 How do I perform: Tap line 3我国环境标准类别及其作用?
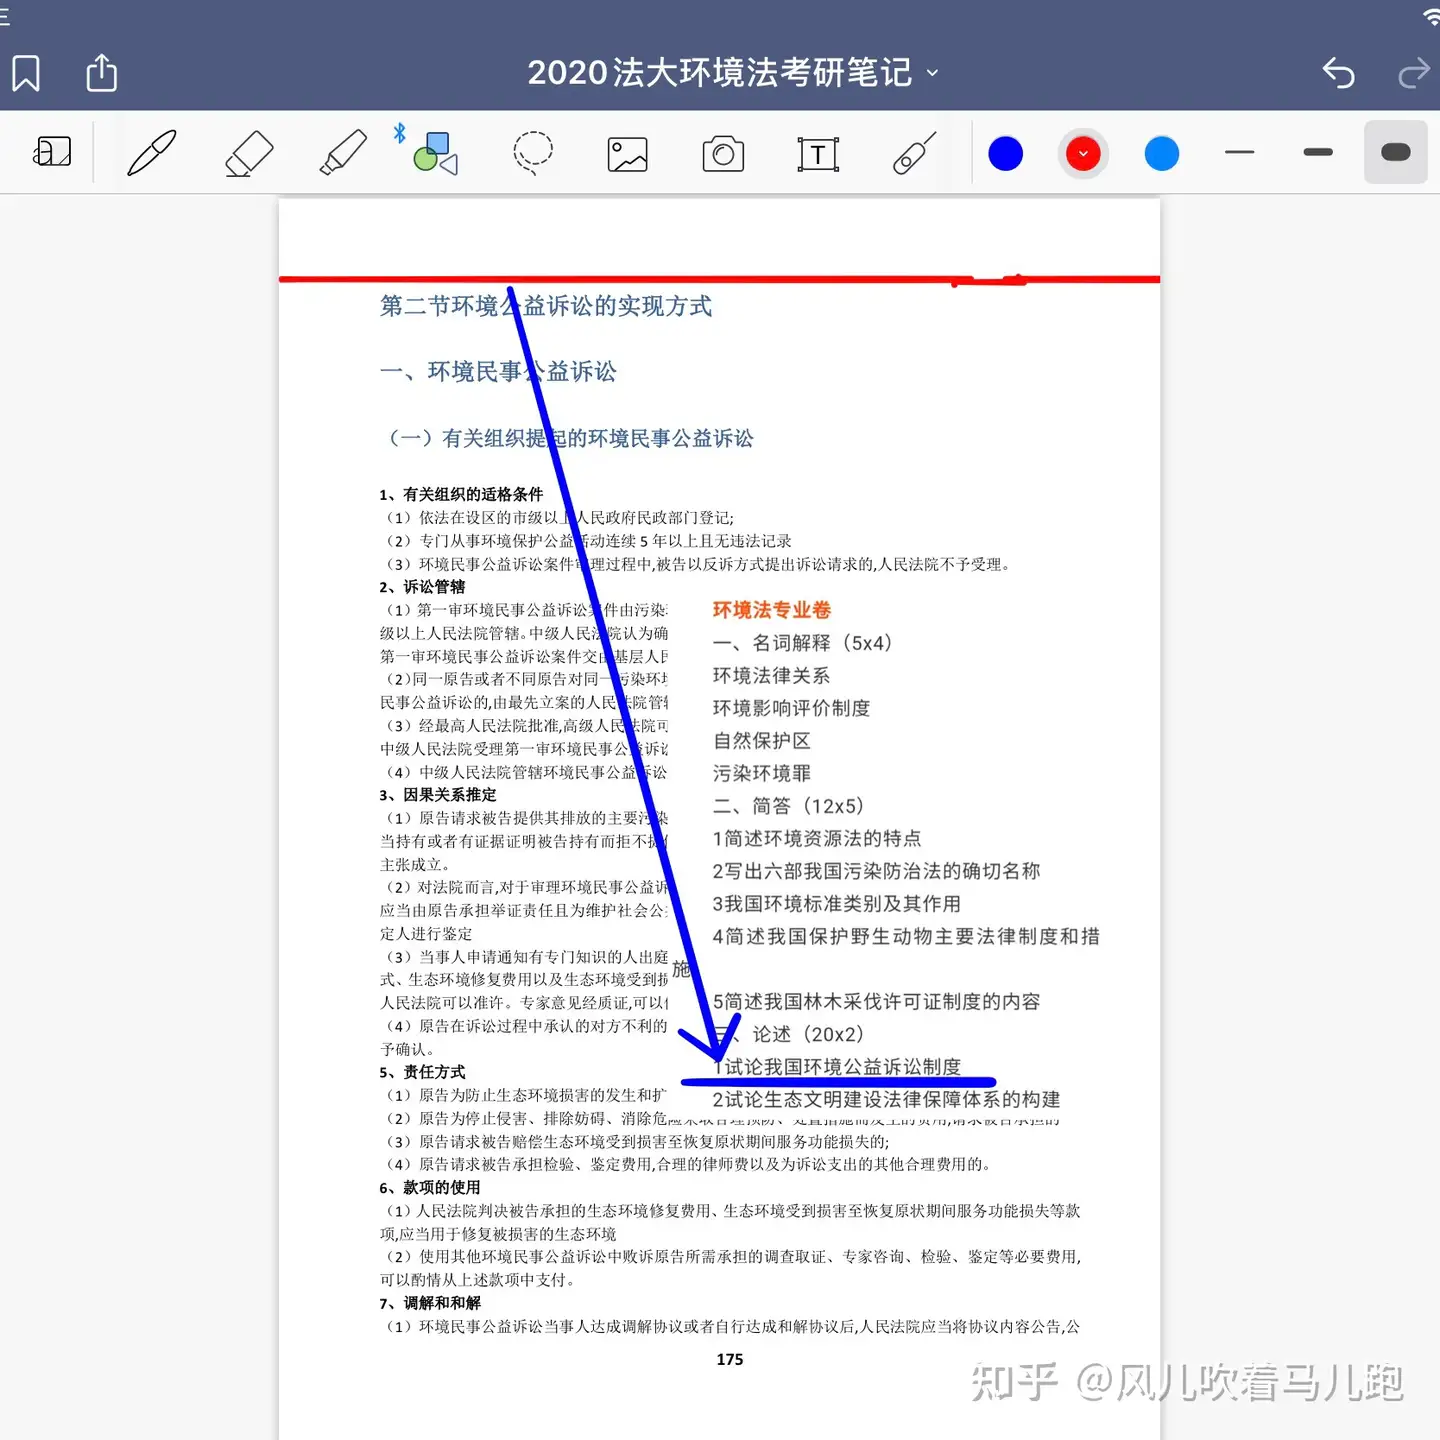tap(836, 904)
